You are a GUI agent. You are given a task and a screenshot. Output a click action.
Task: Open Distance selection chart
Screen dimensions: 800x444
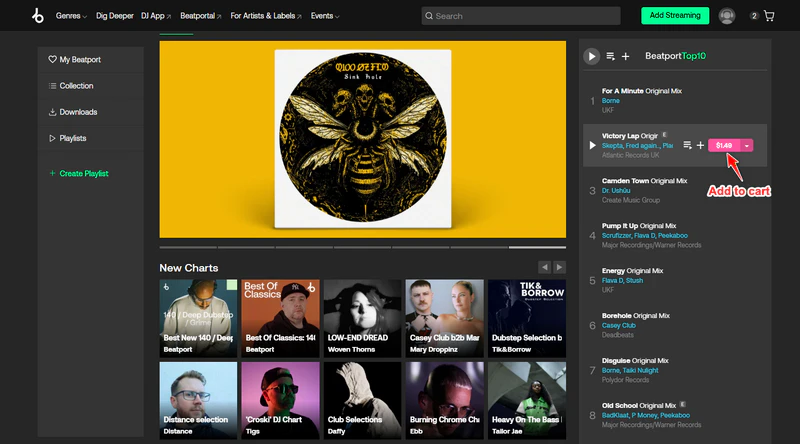(198, 401)
